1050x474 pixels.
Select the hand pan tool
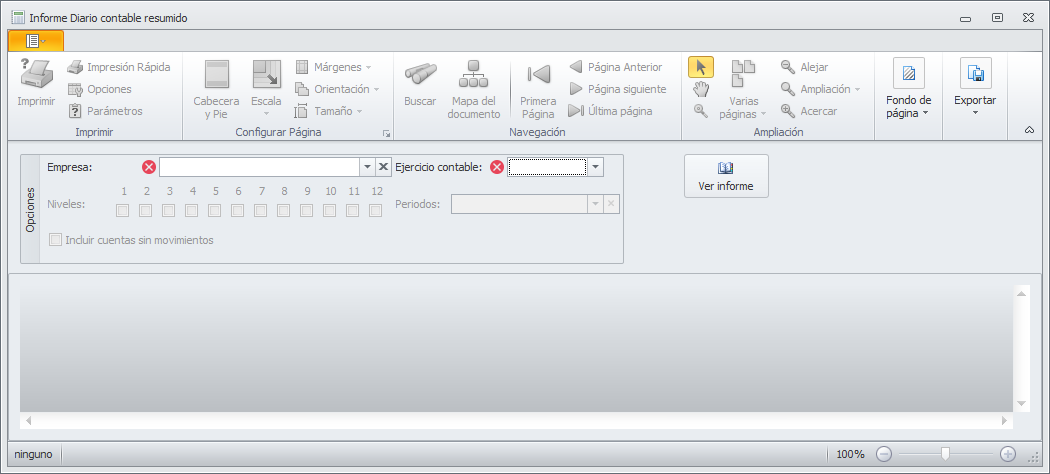tap(701, 89)
